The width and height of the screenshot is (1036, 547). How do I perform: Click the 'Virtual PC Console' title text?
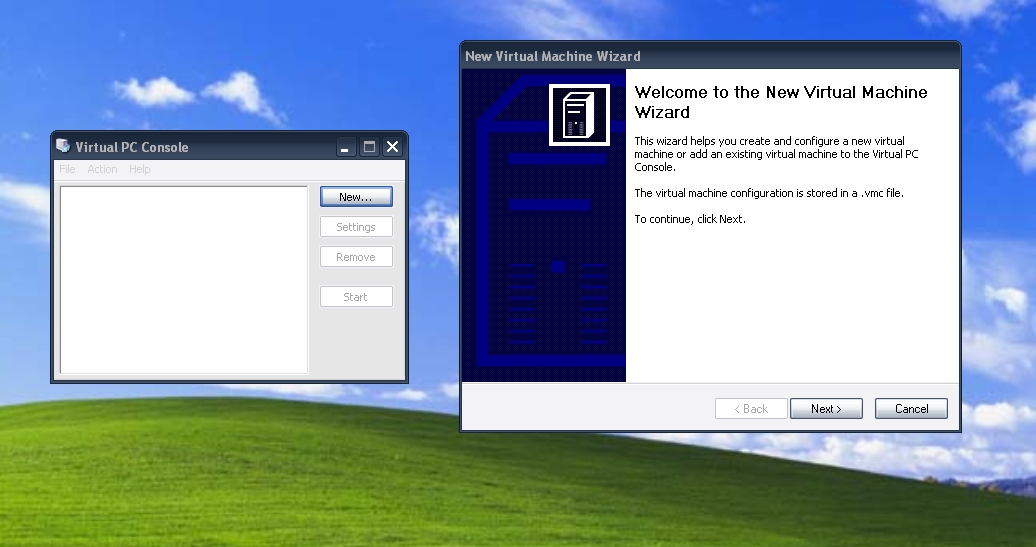(x=131, y=147)
